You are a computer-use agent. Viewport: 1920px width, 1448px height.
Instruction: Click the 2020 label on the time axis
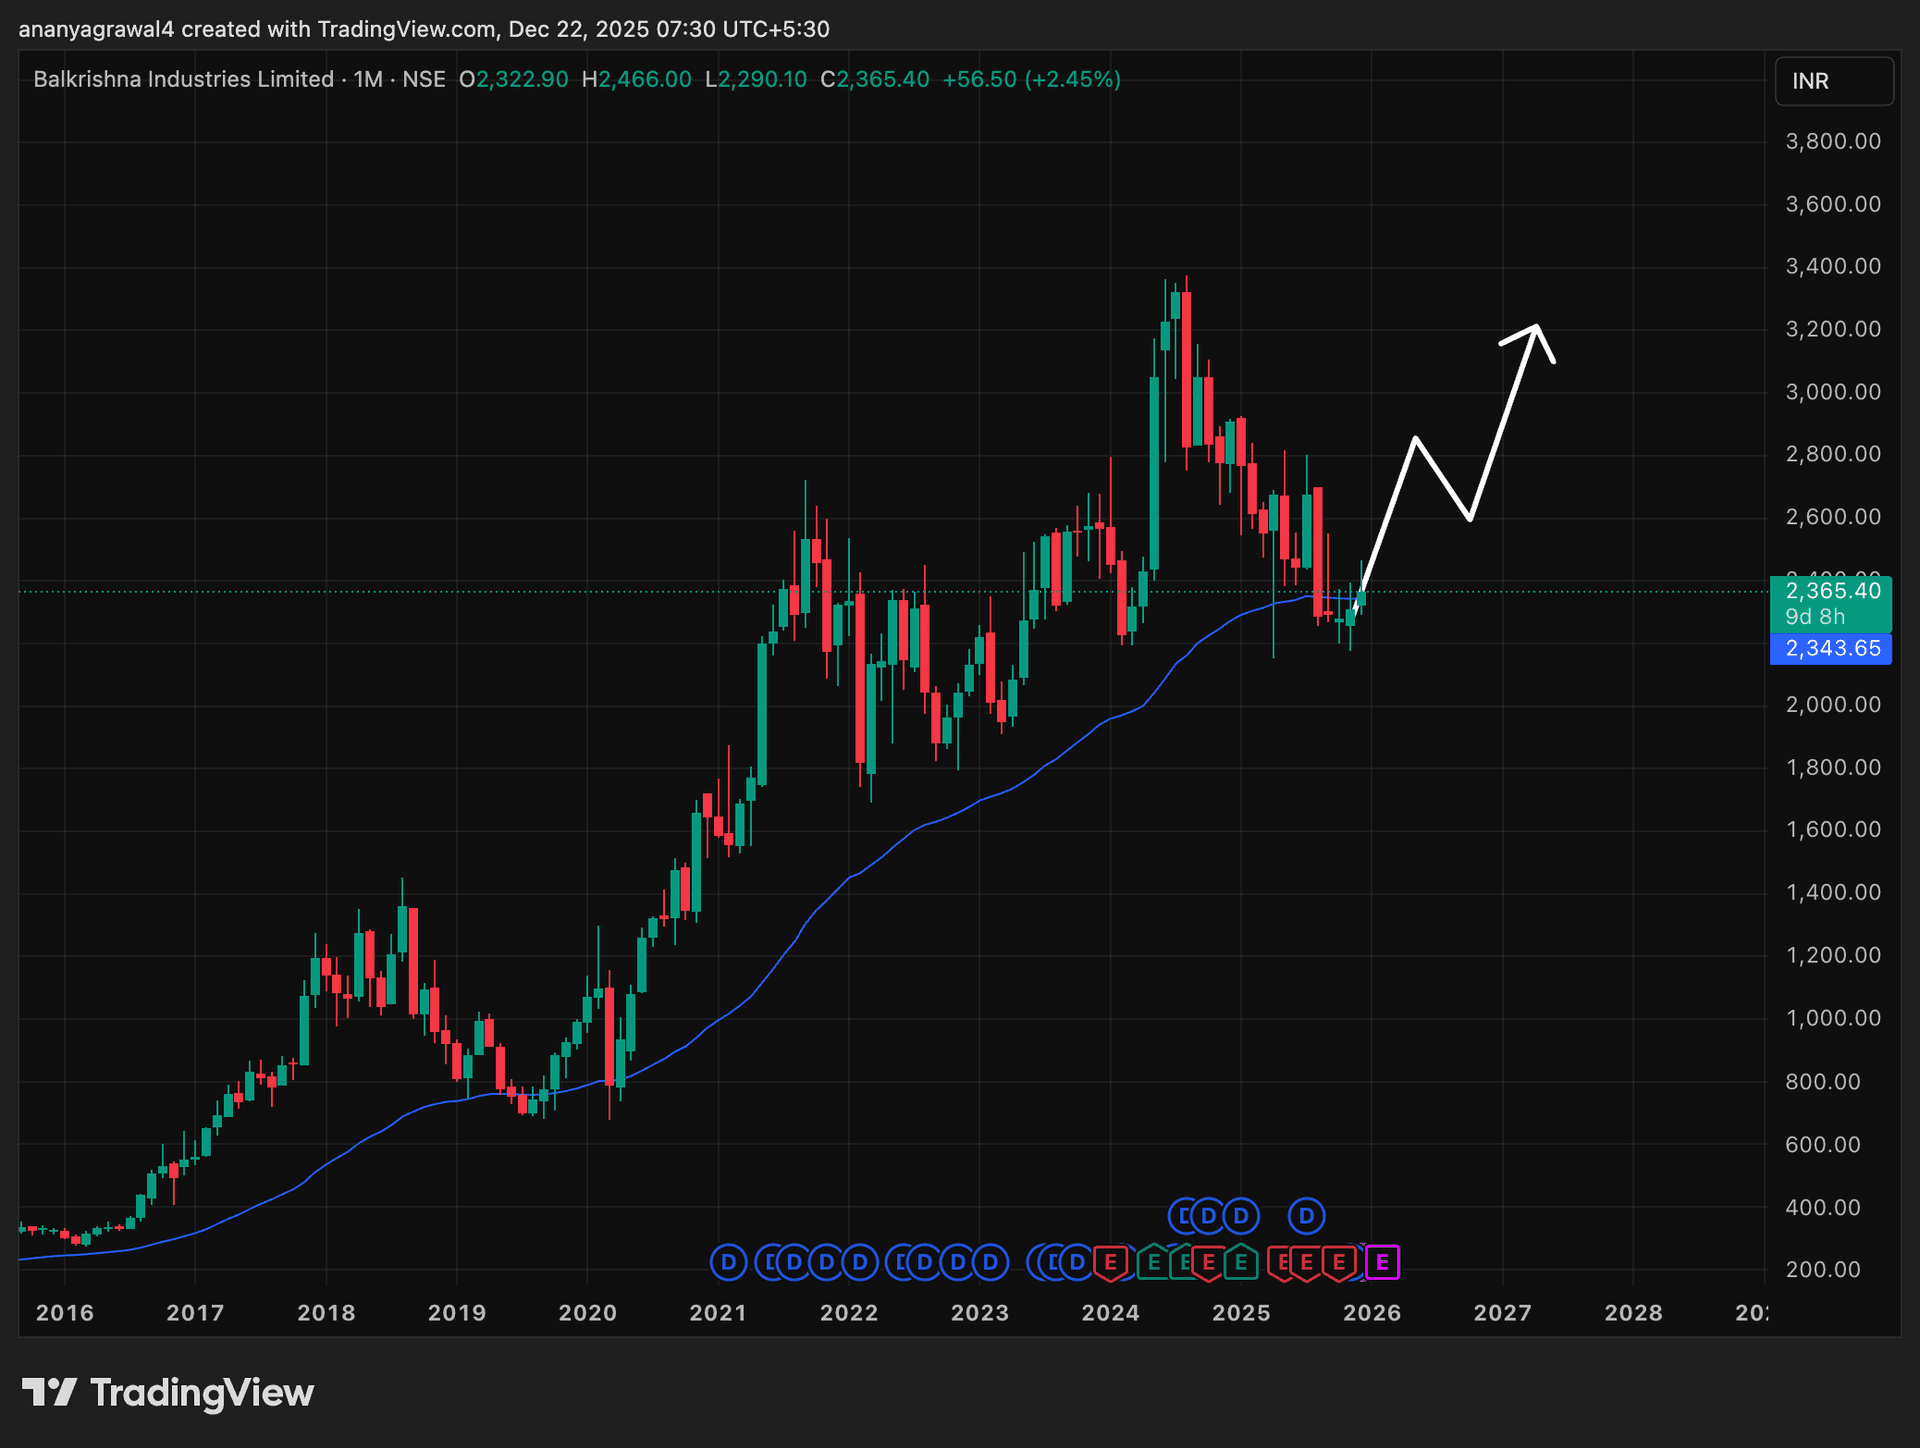point(588,1313)
